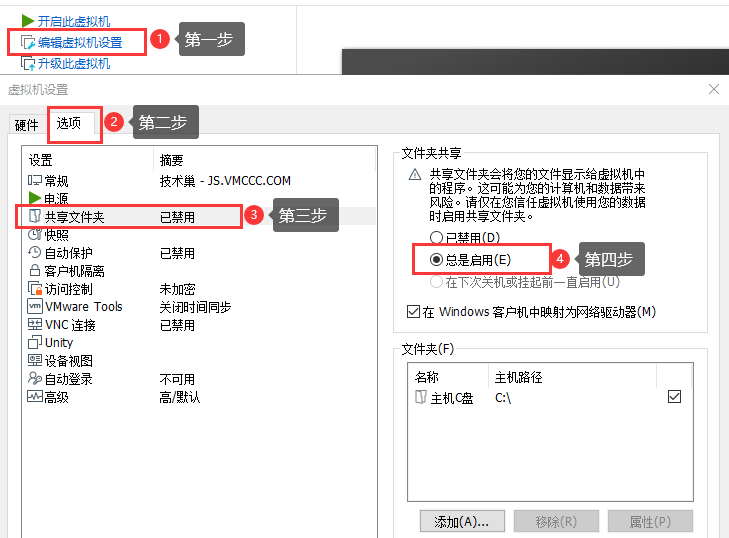Click the 不可用 summary value
Image resolution: width=729 pixels, height=538 pixels.
[x=177, y=379]
